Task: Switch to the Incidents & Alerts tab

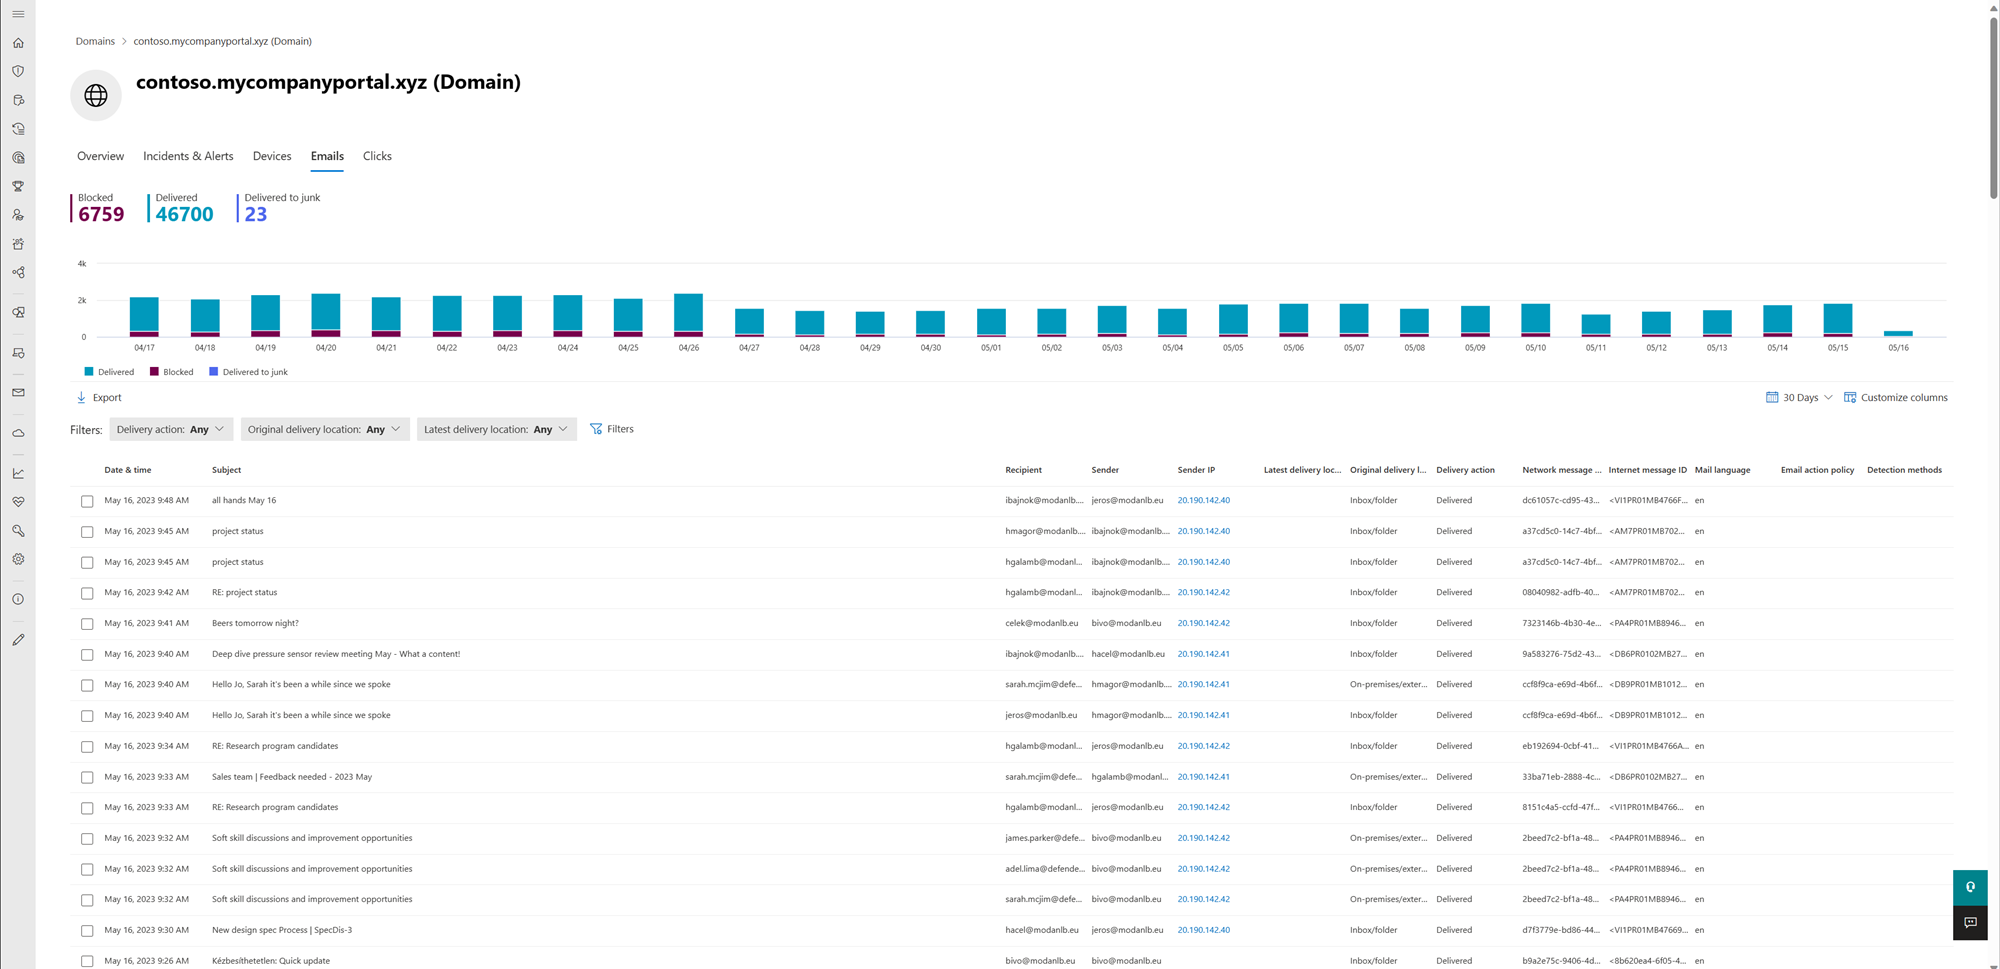Action: pos(188,156)
